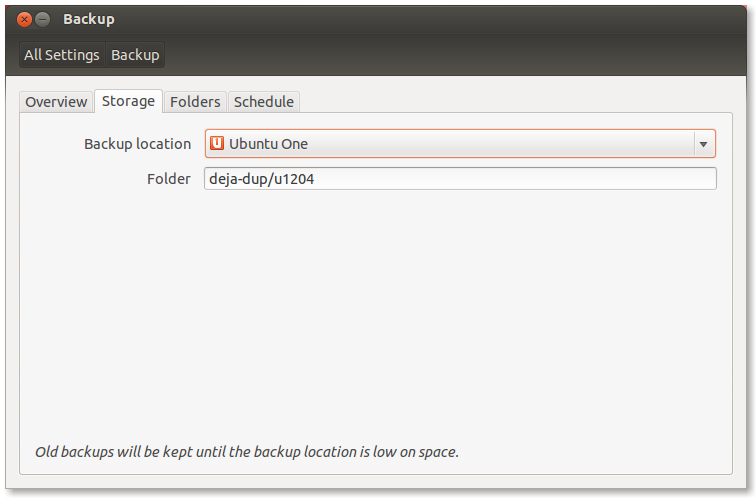Show the Schedule tab
The width and height of the screenshot is (756, 498).
(264, 102)
